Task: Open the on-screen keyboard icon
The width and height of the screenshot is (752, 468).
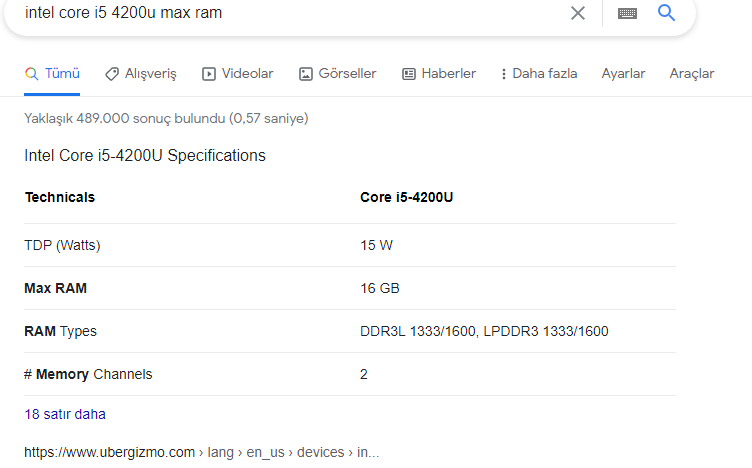Action: tap(627, 13)
